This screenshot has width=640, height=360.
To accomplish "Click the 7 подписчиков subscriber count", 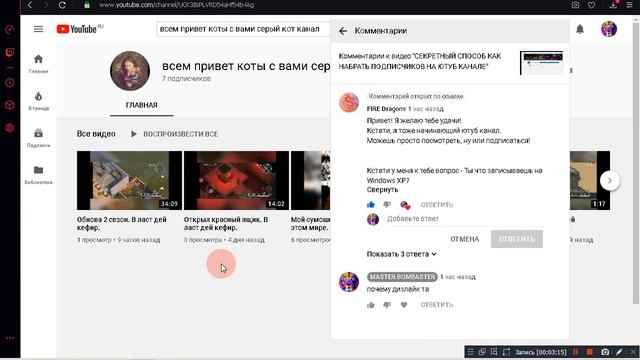I will pyautogui.click(x=186, y=78).
